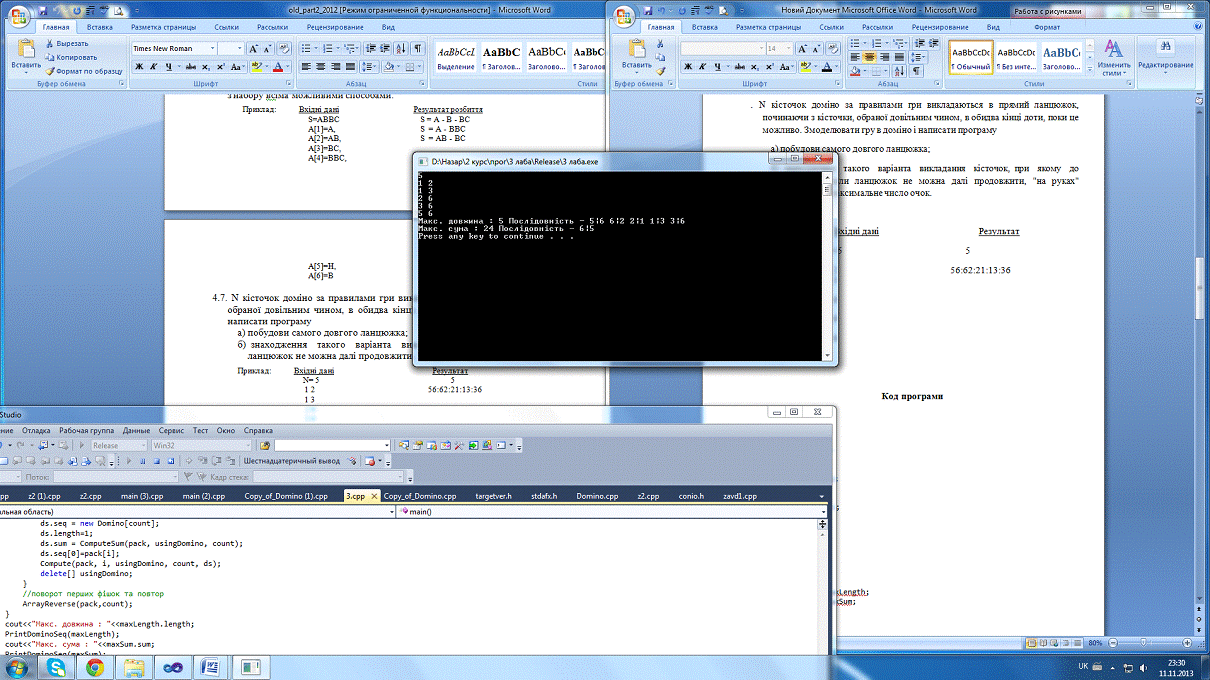Click Paste (Вставить) in left Word window
Screen dimensions: 1210x680
26,56
